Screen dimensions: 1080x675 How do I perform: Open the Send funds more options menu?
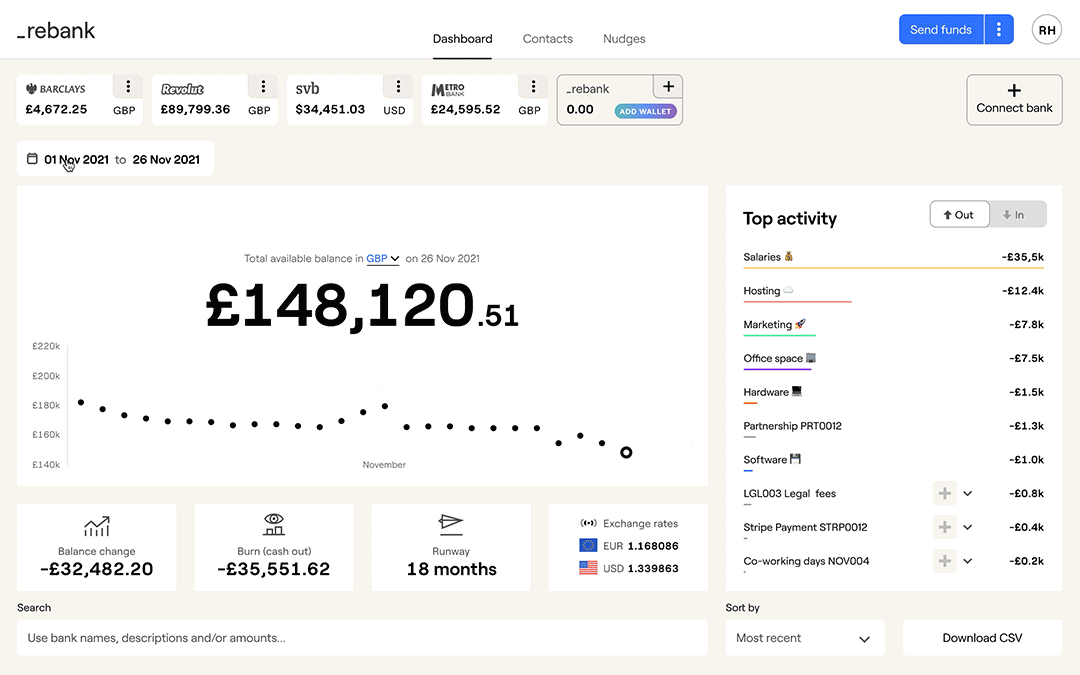click(x=999, y=30)
